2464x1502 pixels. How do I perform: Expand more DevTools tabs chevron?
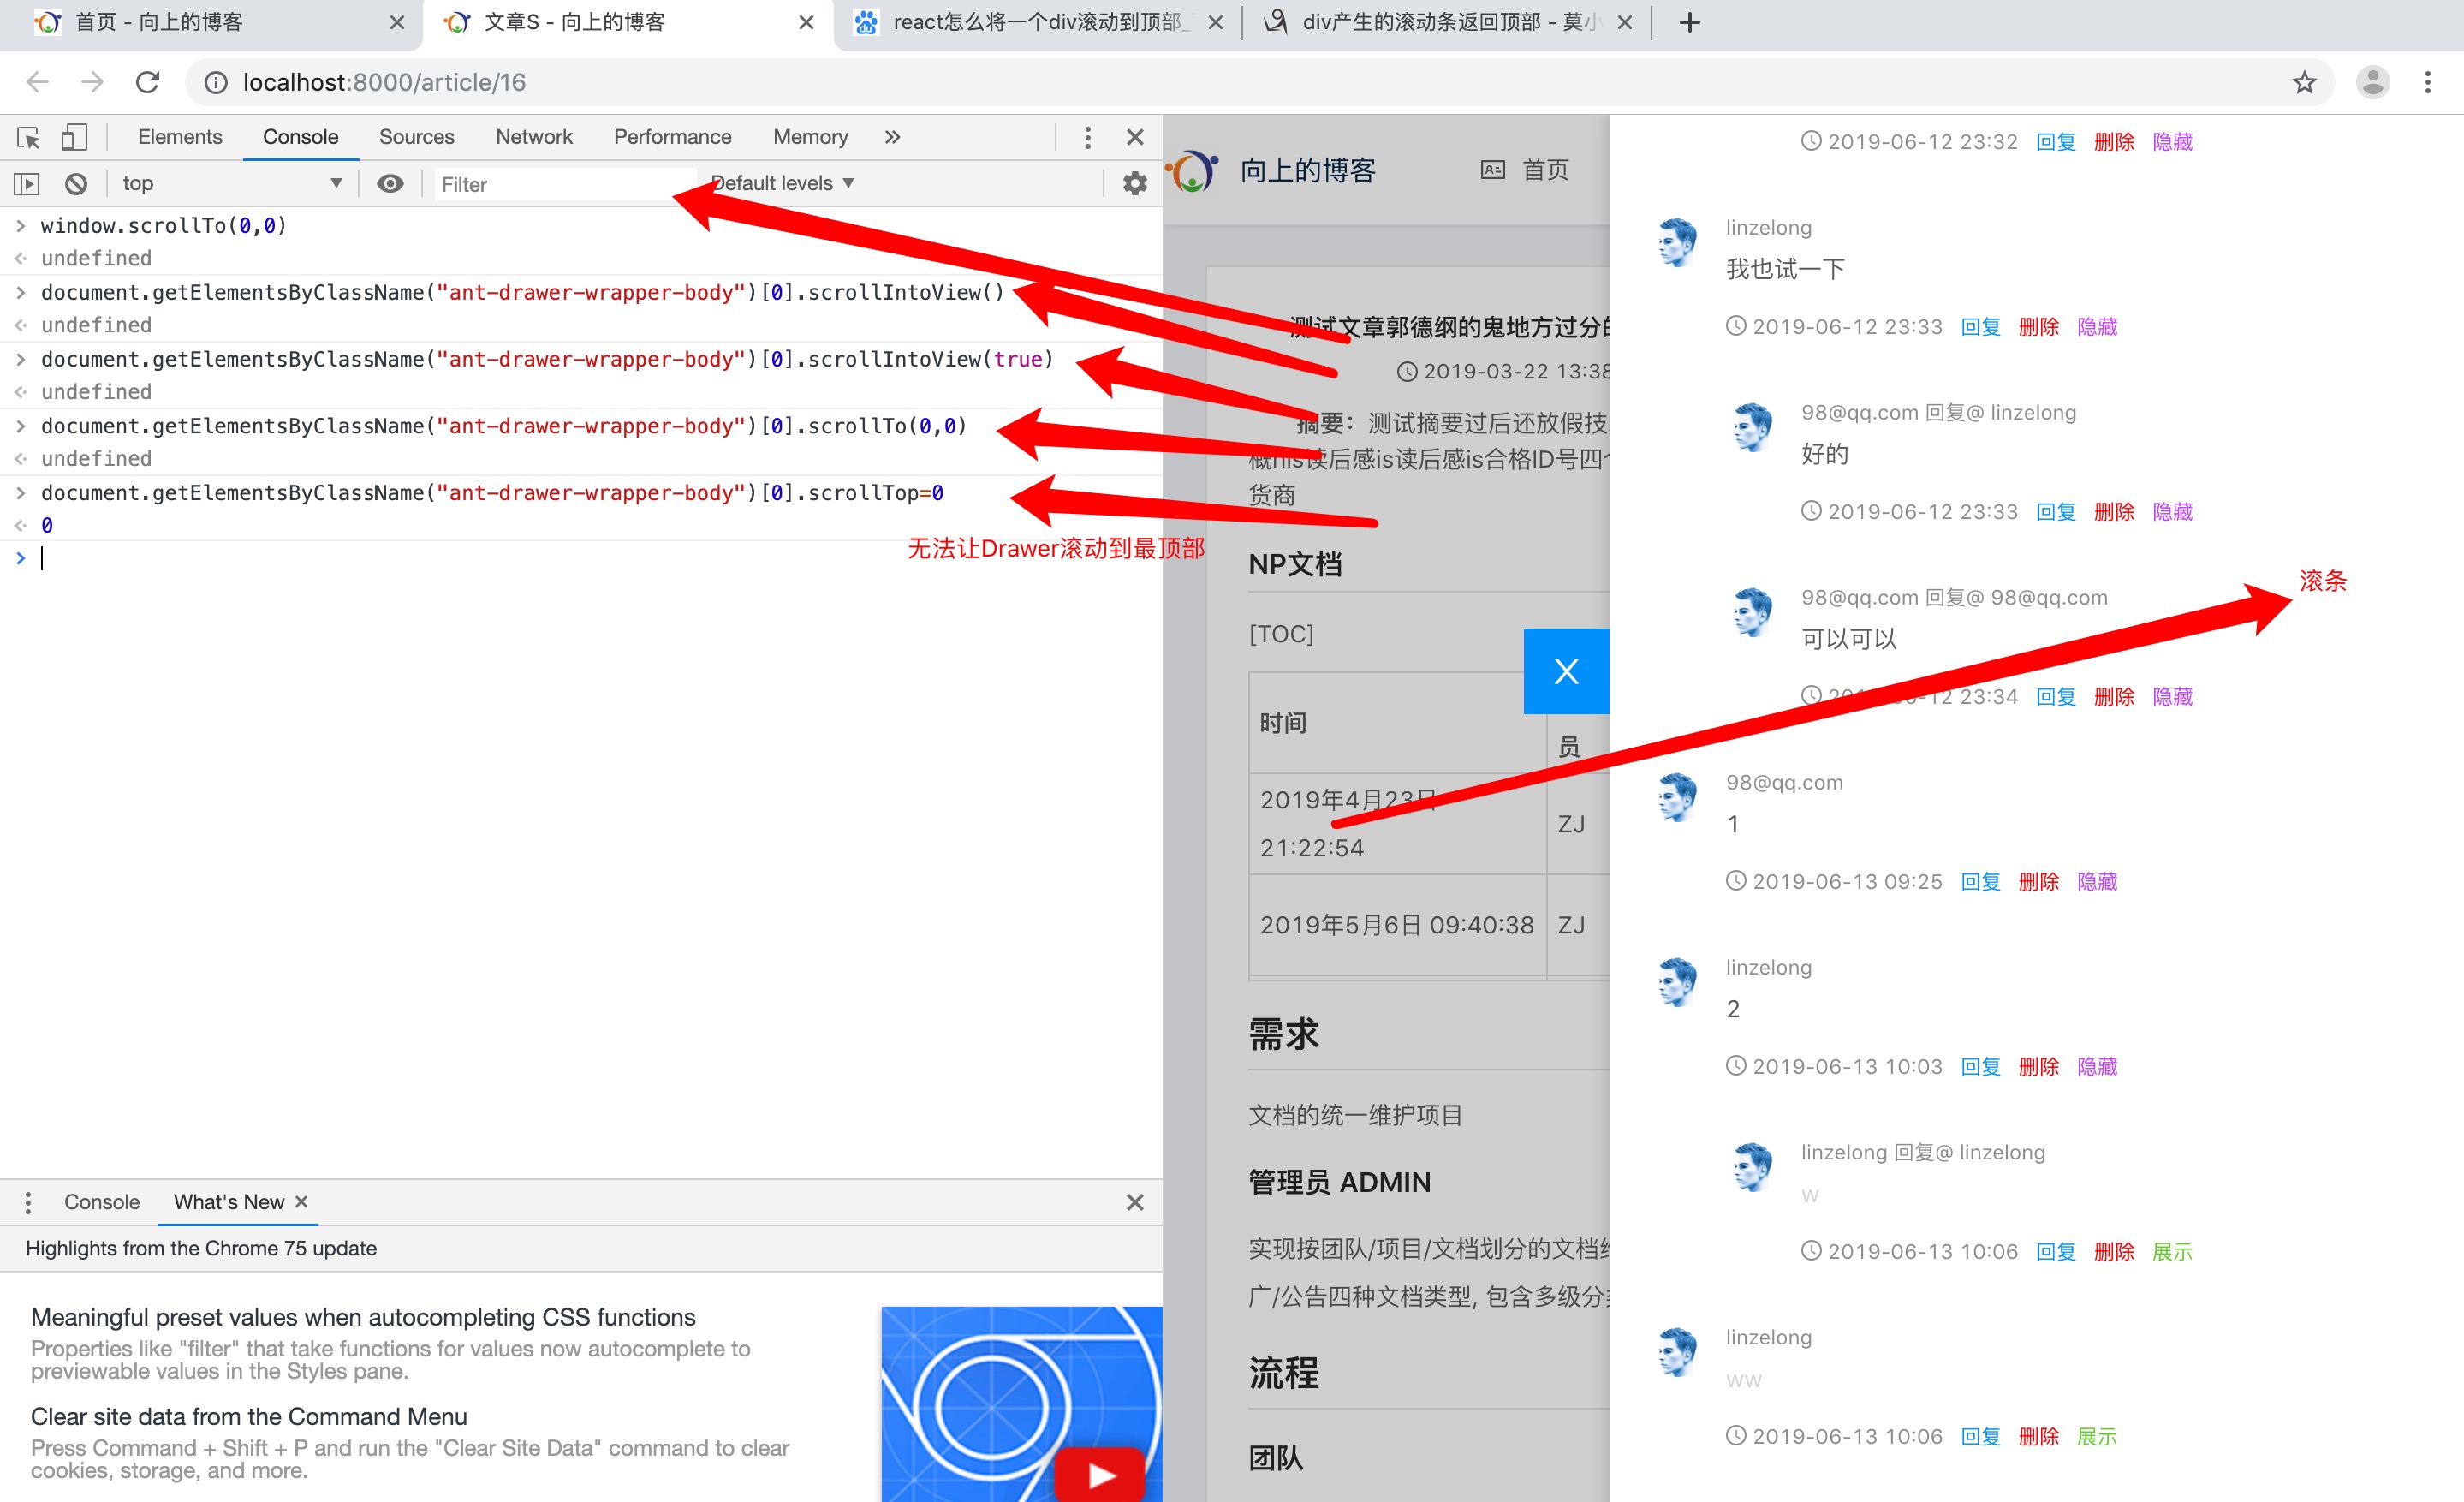892,137
